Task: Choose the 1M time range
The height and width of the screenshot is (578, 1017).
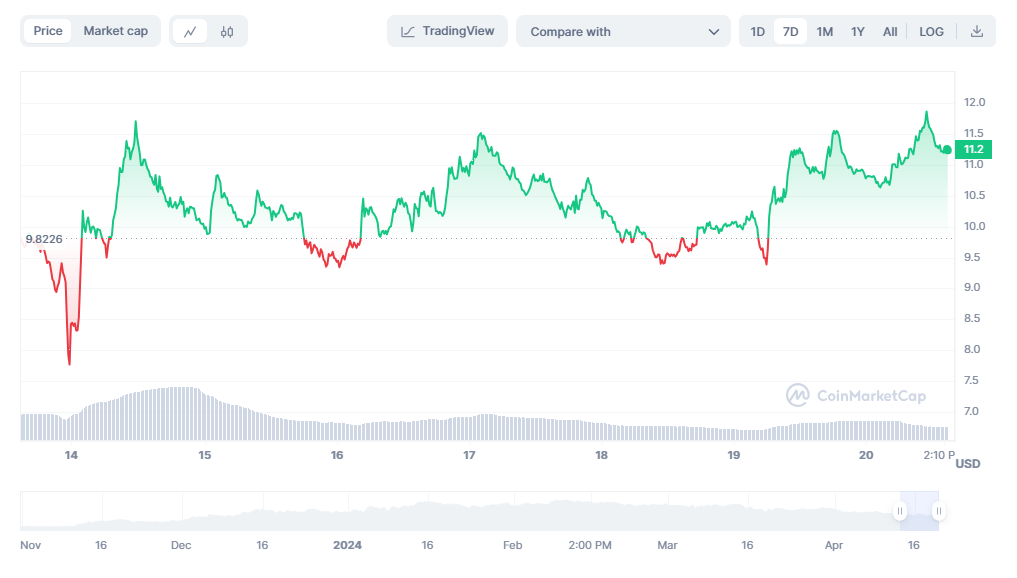Action: (824, 31)
